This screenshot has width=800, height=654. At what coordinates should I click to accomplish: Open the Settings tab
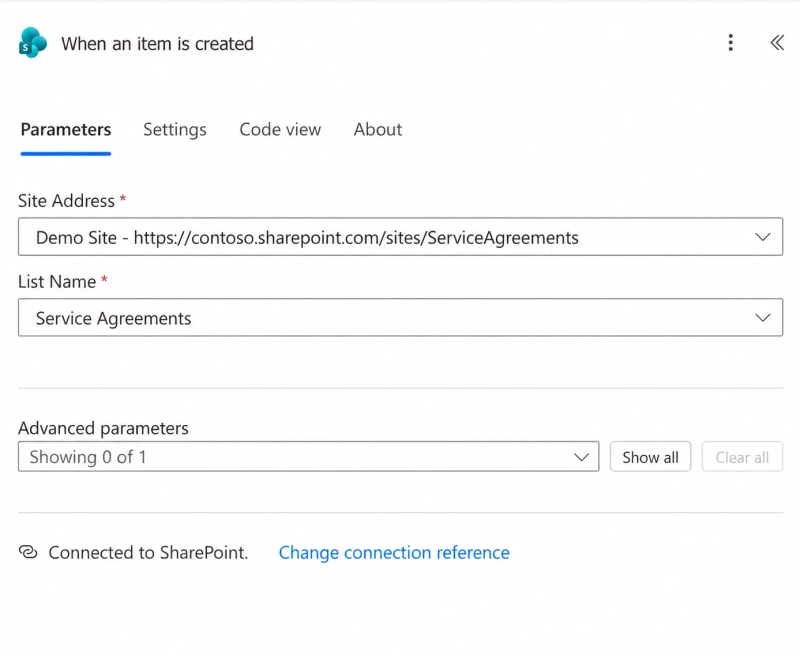click(174, 130)
